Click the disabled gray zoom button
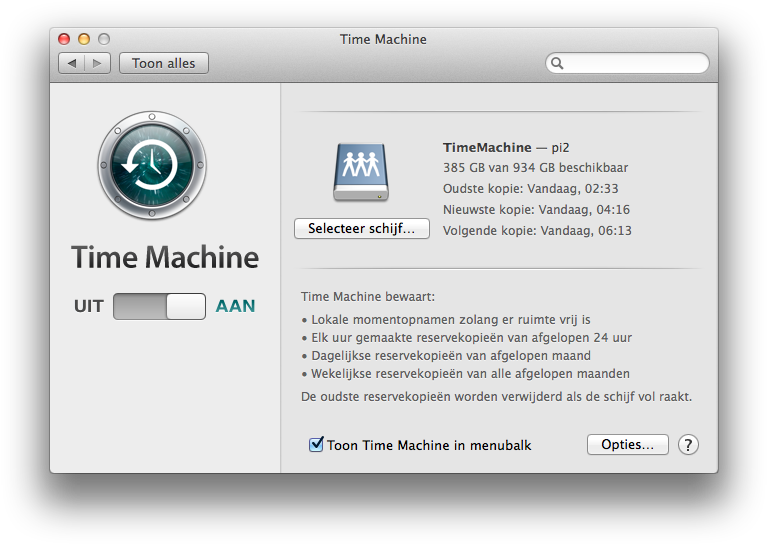This screenshot has height=544, width=767. point(104,39)
